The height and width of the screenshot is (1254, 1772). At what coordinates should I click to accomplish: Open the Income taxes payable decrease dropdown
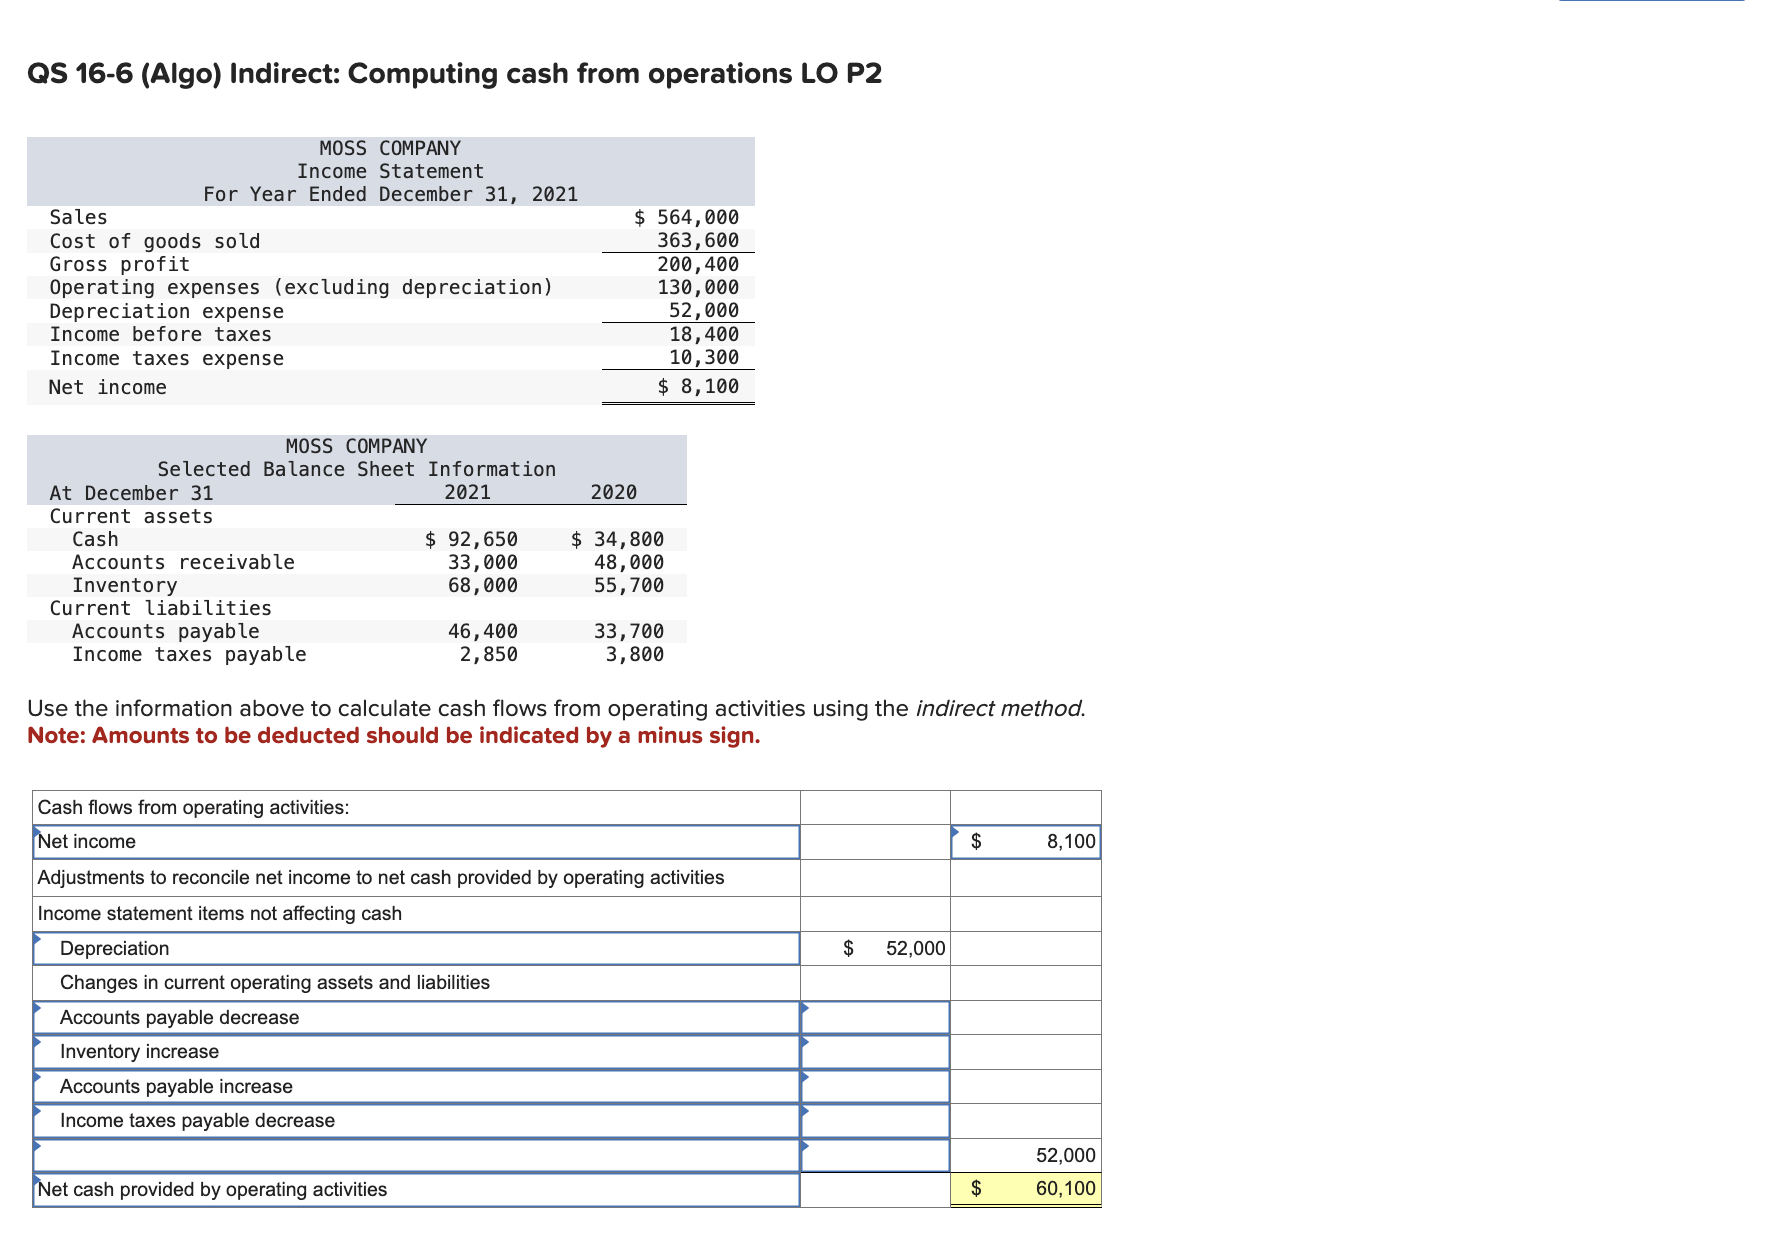point(415,1120)
